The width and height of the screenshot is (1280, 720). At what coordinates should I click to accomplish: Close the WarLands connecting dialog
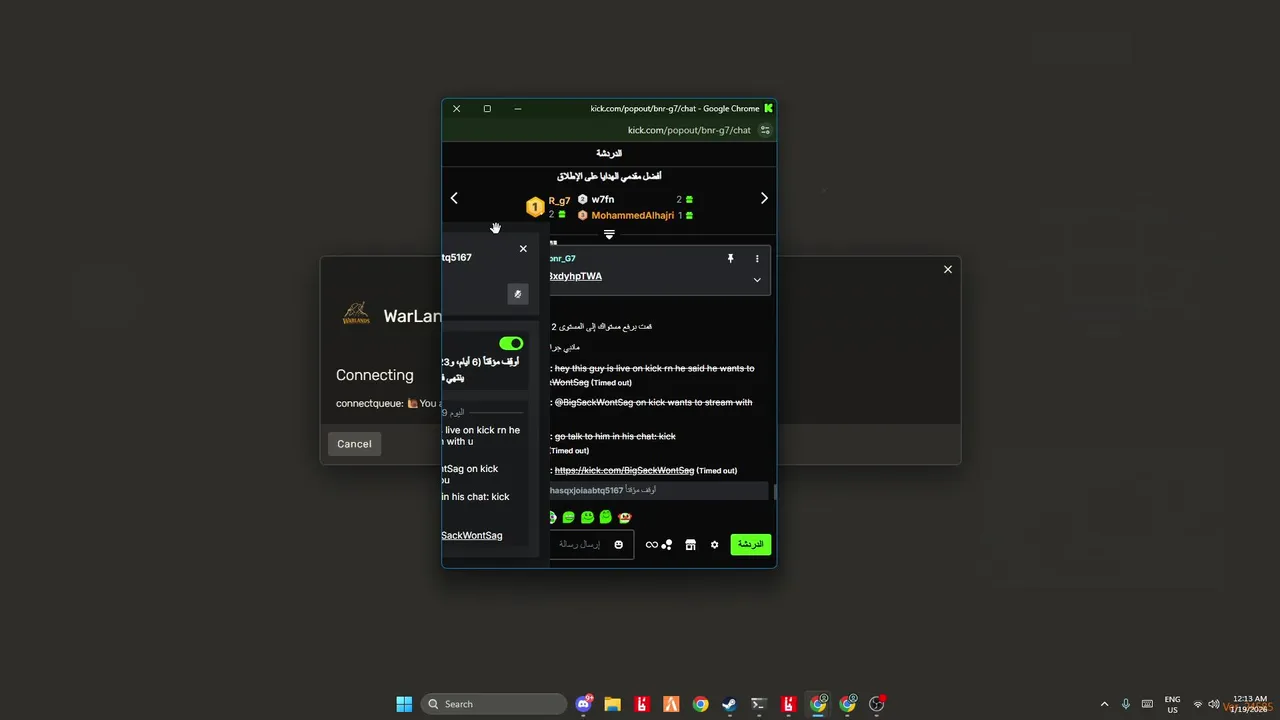pos(948,269)
